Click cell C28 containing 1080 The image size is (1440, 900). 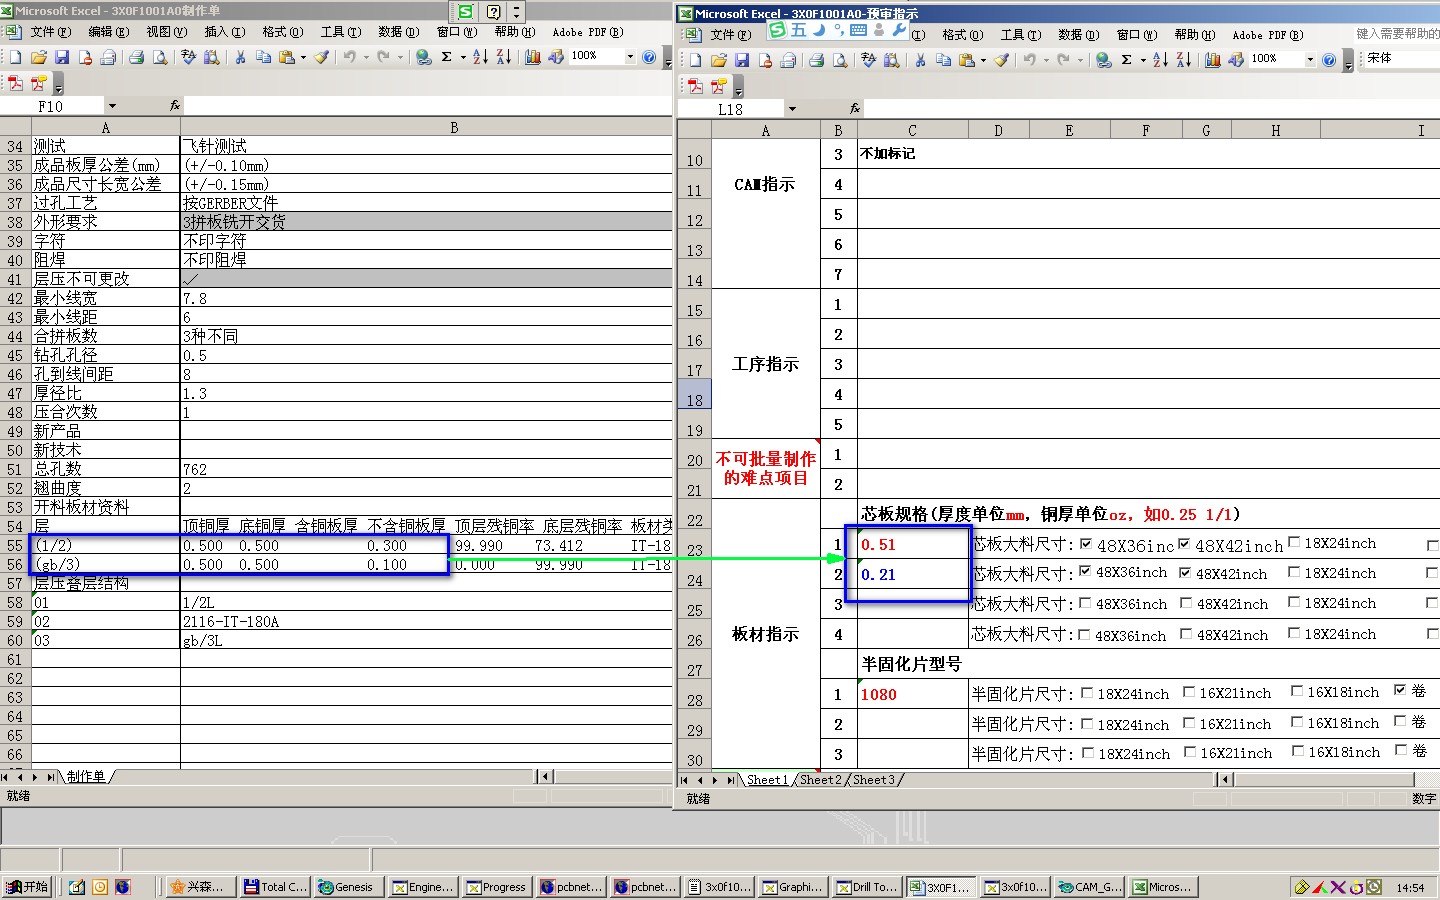coord(912,694)
